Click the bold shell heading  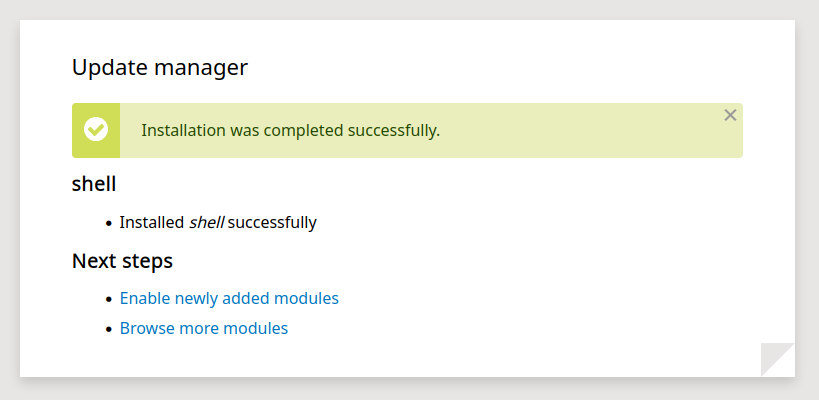pyautogui.click(x=94, y=184)
